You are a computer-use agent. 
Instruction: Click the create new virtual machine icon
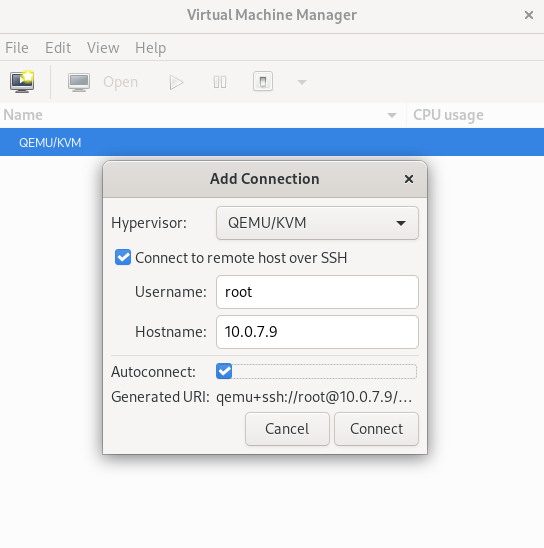22,82
